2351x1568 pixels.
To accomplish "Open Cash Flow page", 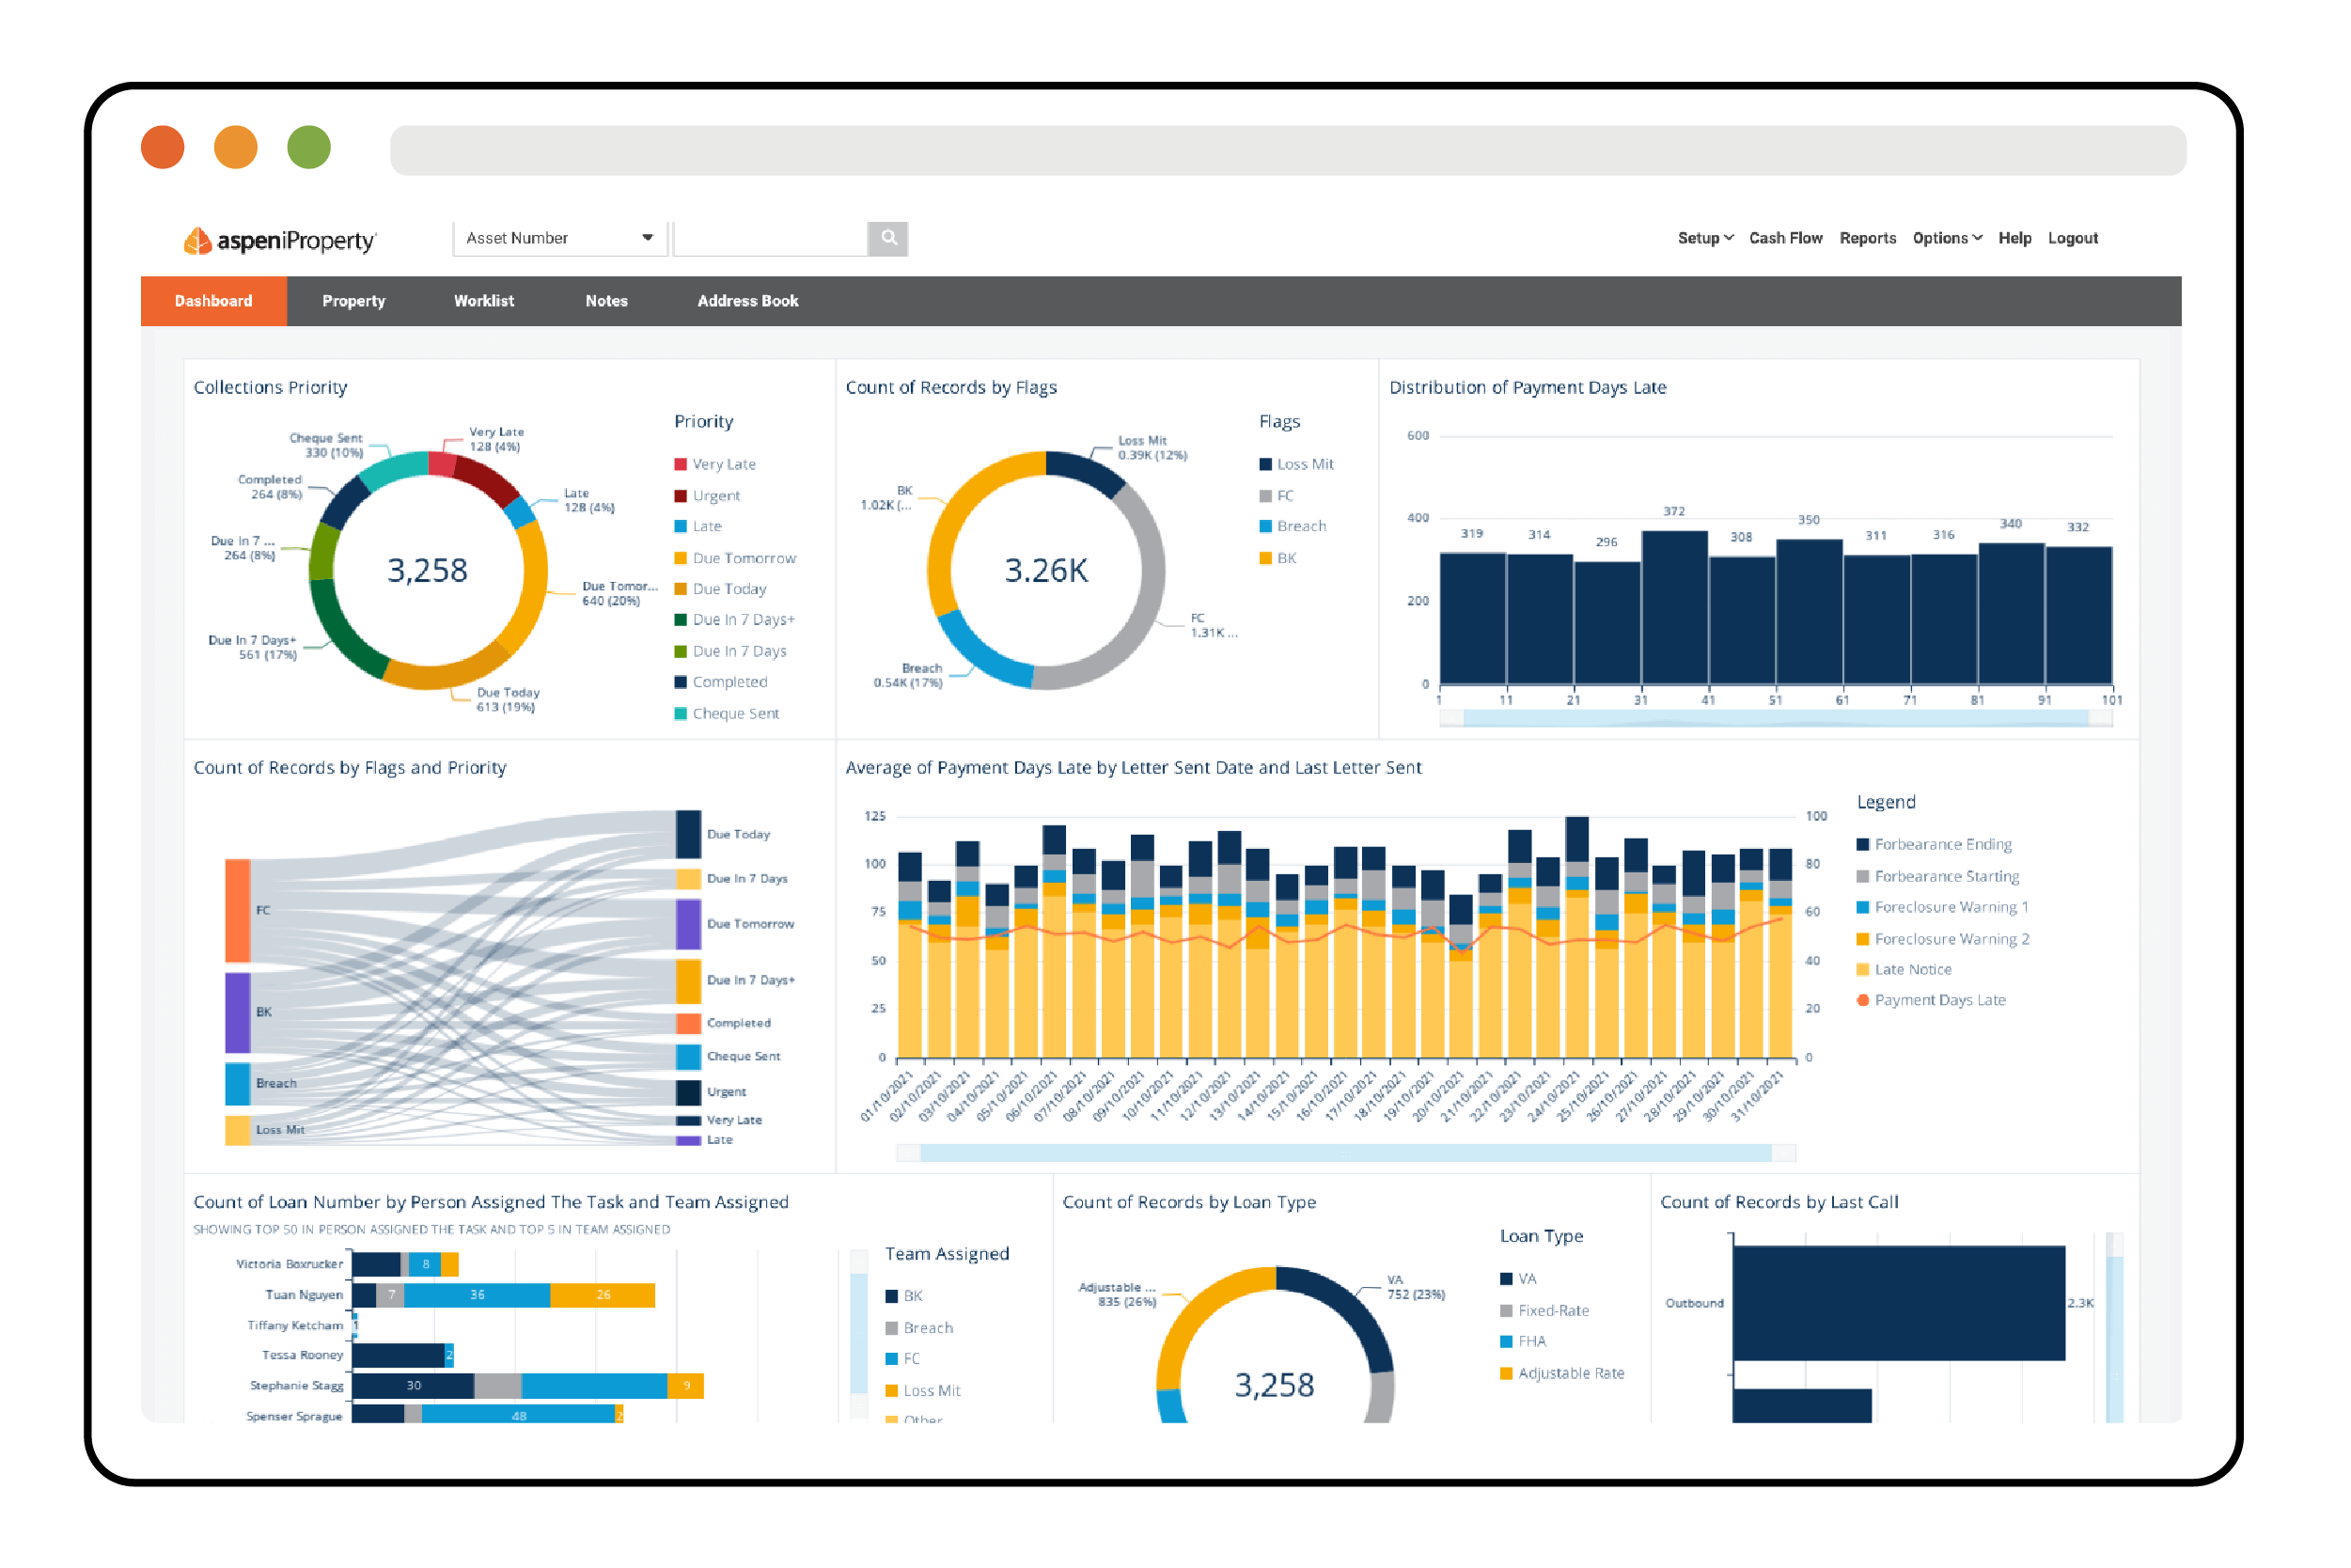I will click(x=1785, y=238).
